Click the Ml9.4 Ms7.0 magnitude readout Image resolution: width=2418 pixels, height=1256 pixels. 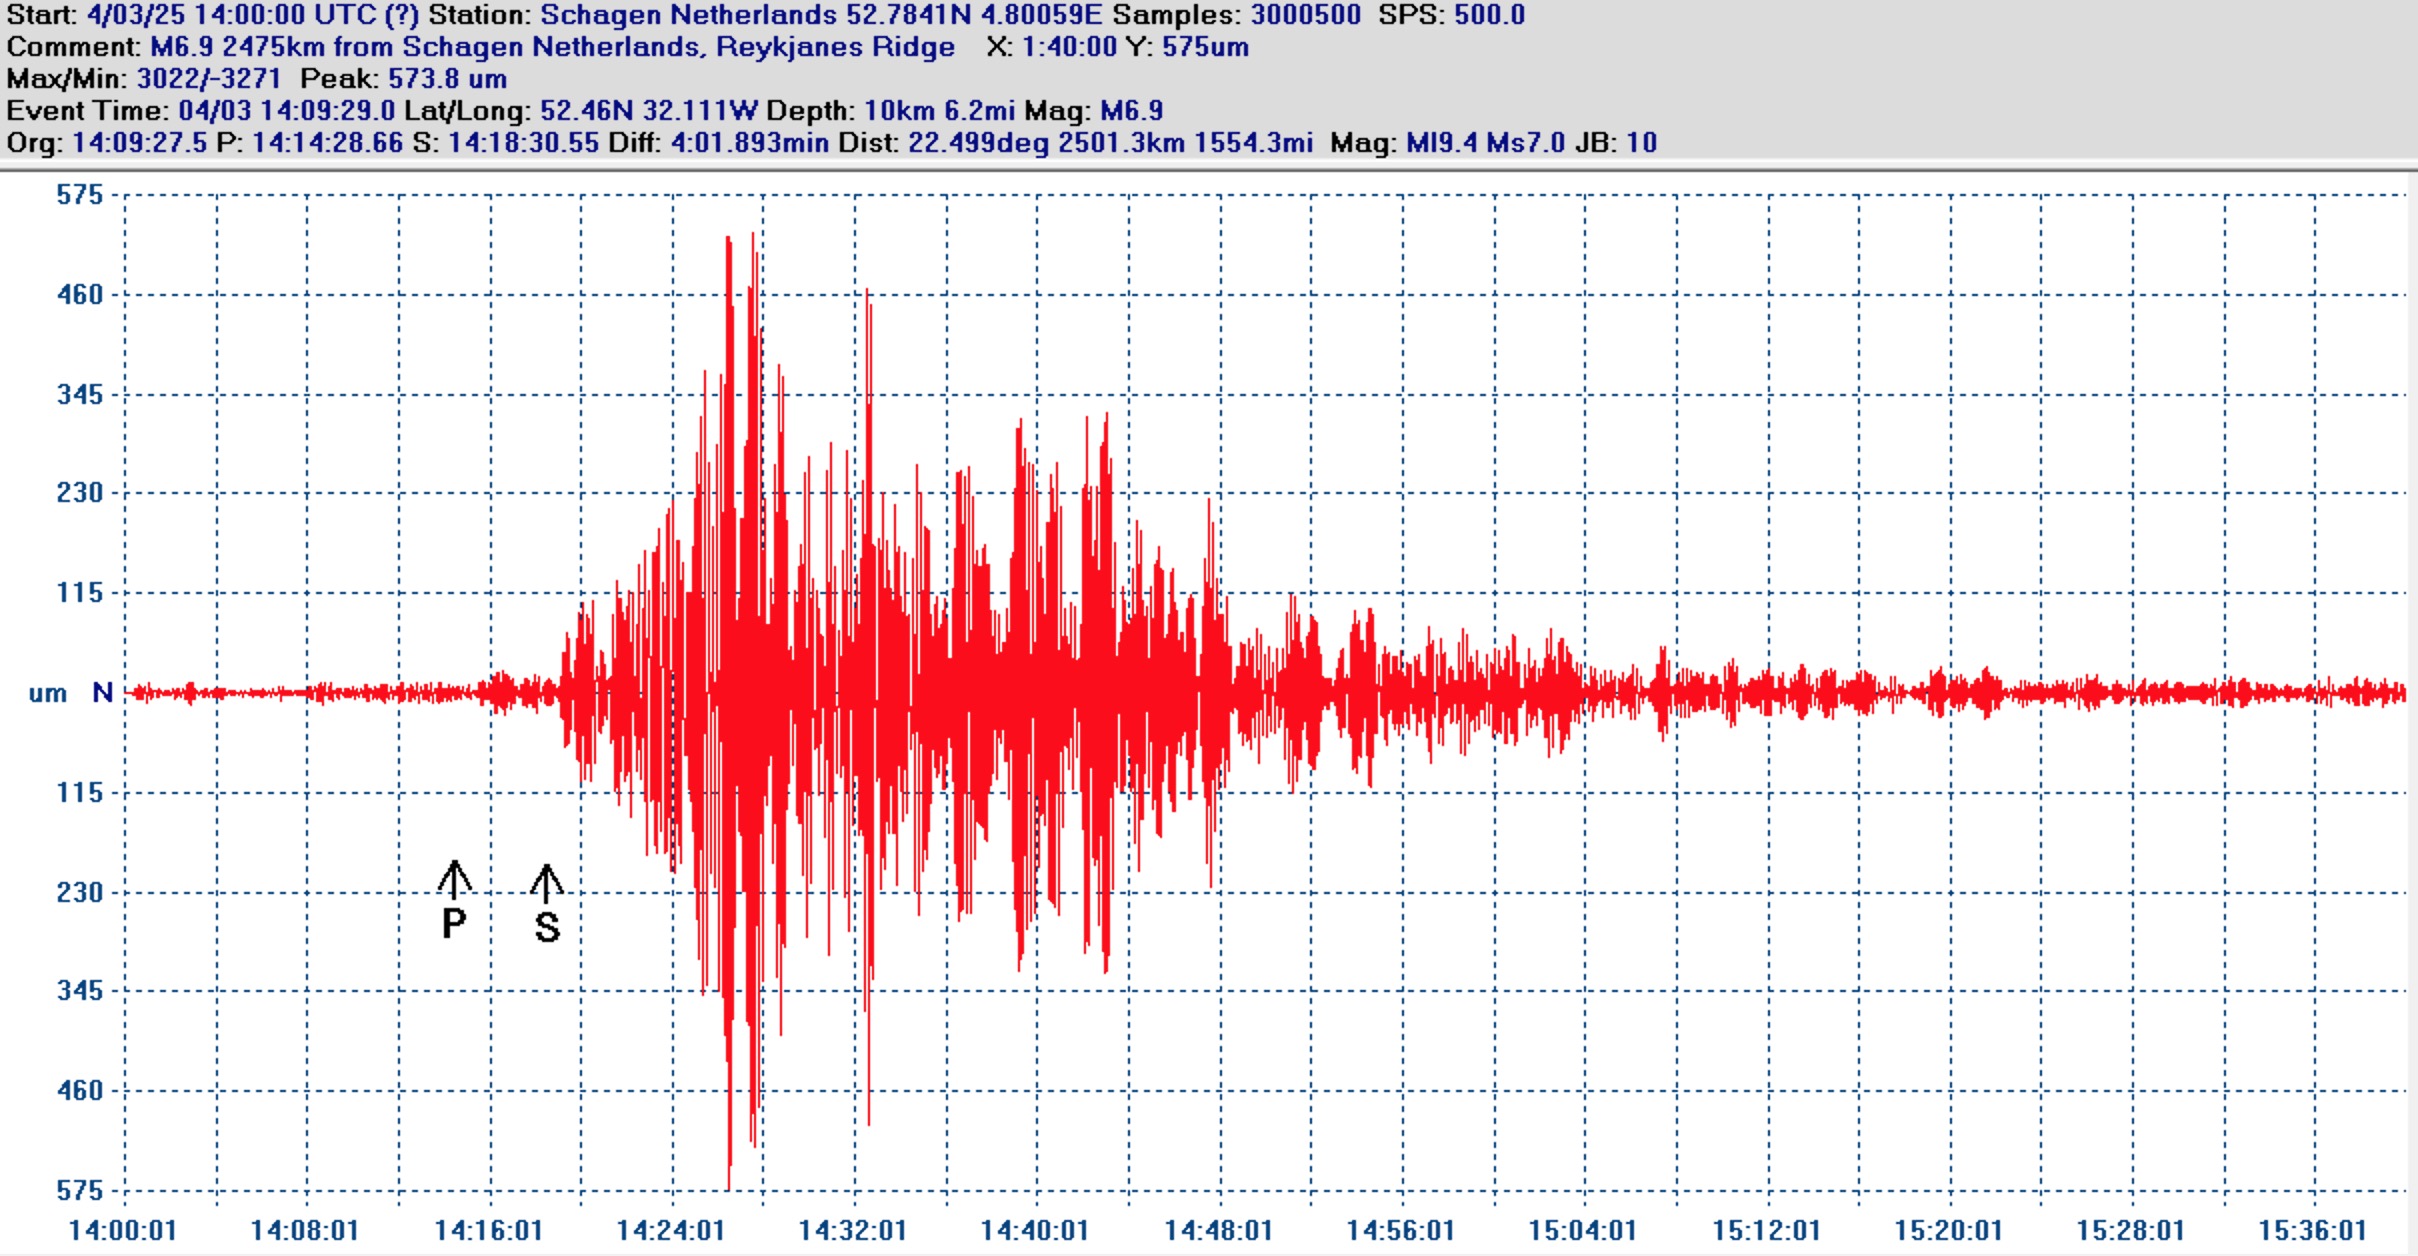[x=1485, y=143]
